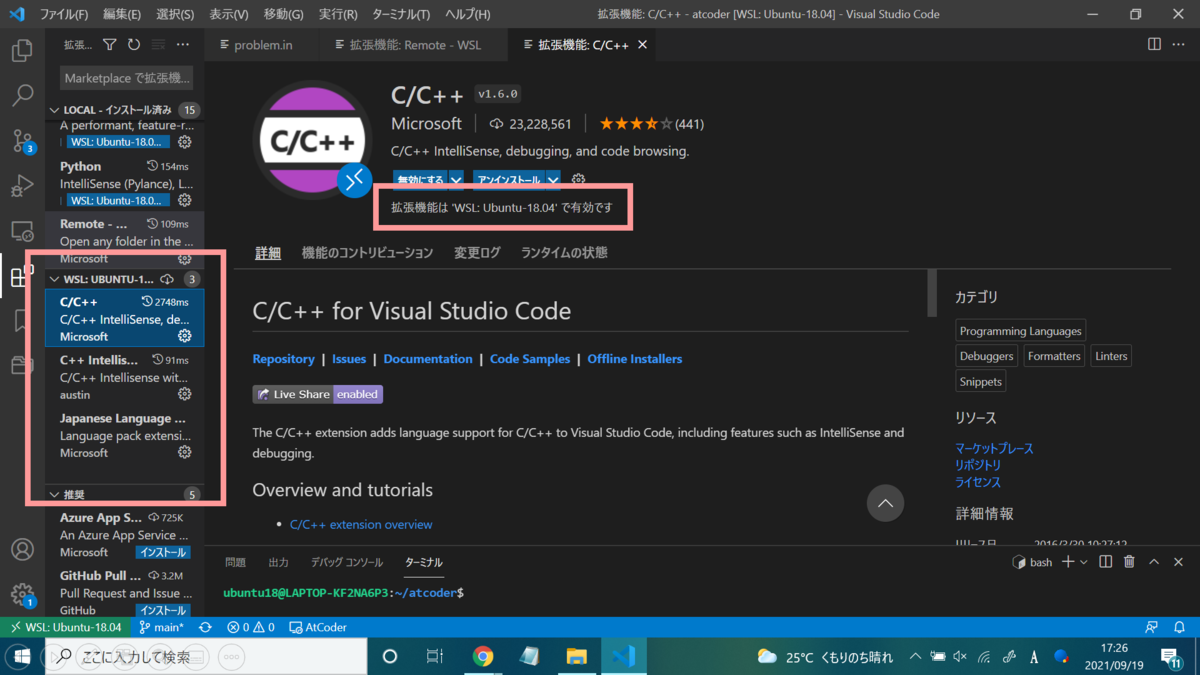Open a new terminal with the plus icon
Viewport: 1200px width, 675px height.
(1069, 561)
